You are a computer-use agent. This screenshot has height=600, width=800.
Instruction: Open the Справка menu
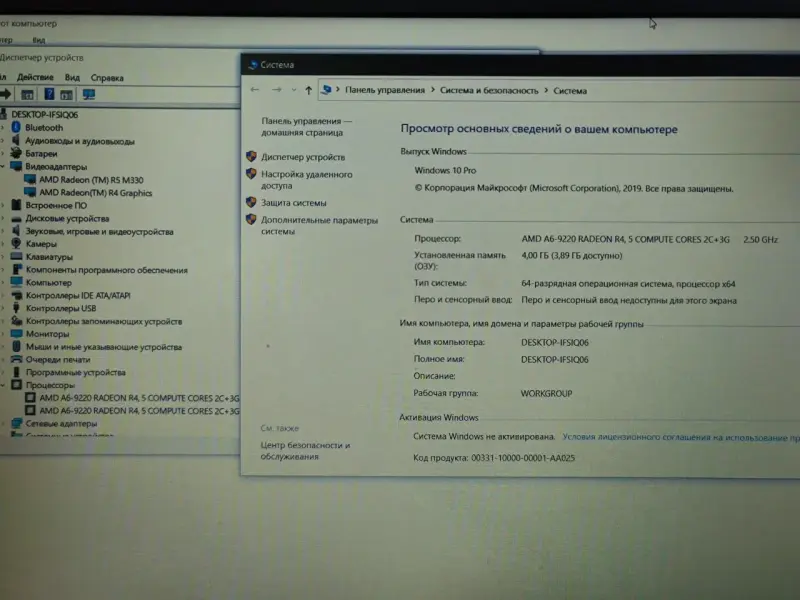(x=107, y=77)
